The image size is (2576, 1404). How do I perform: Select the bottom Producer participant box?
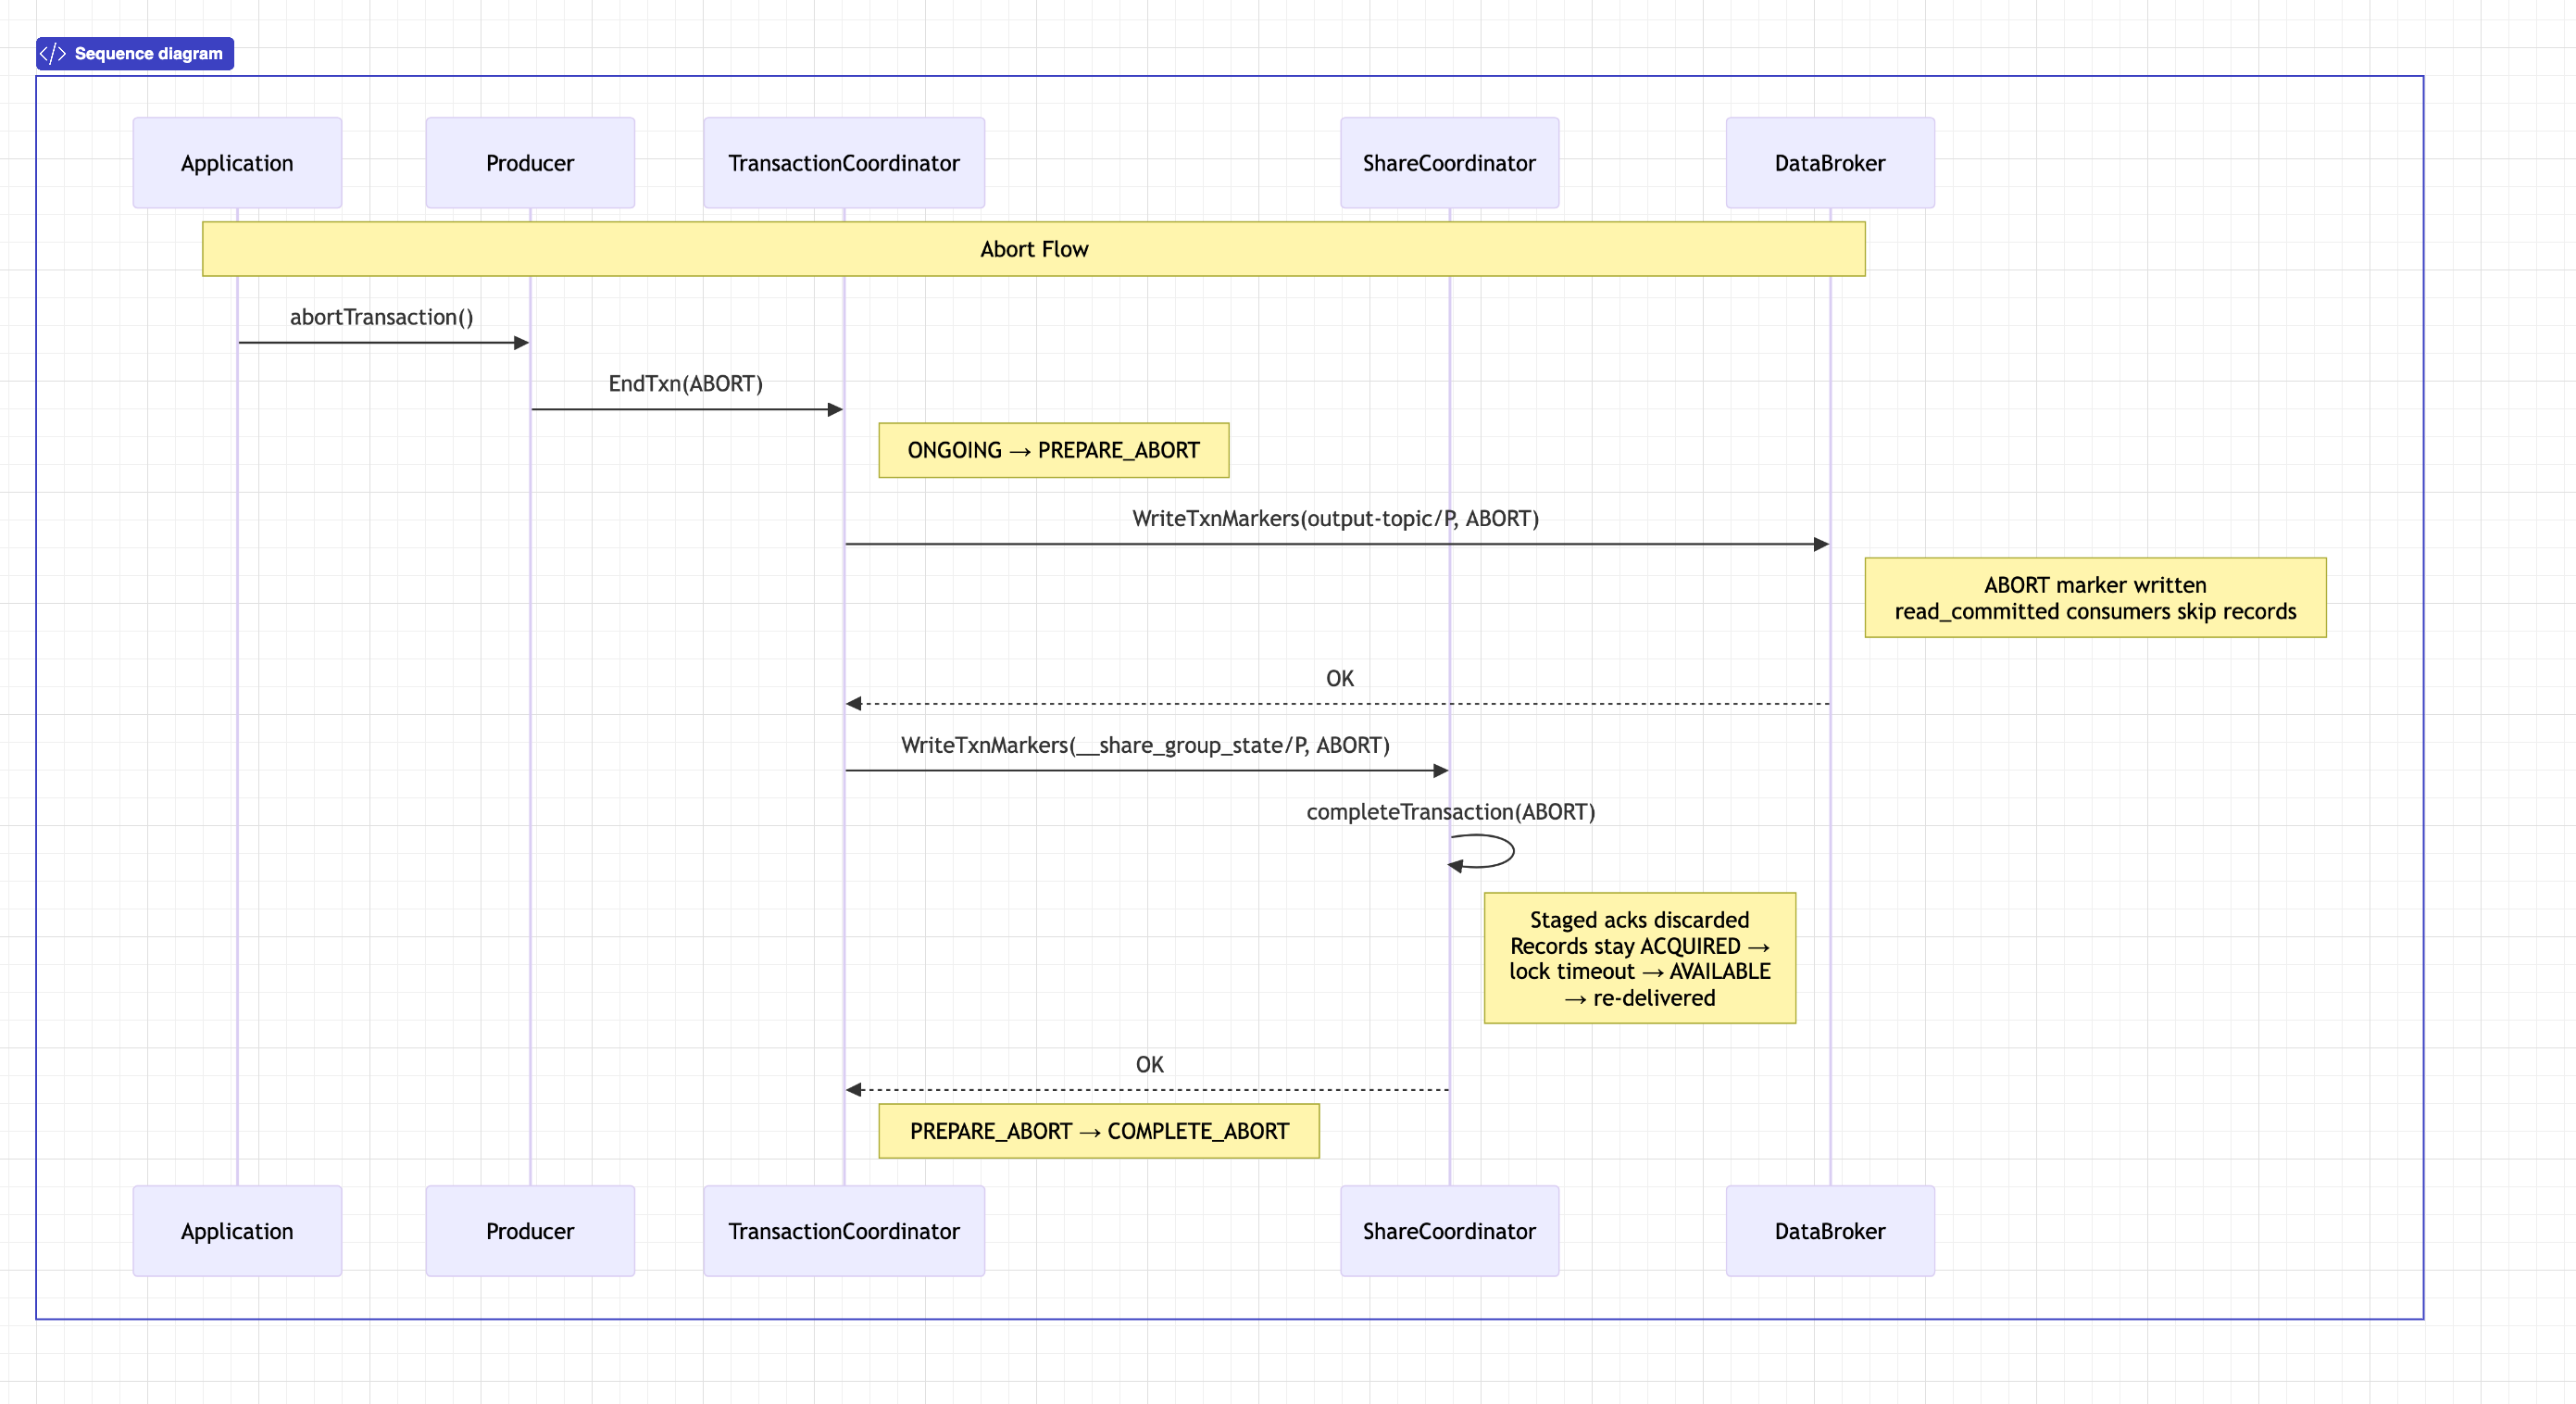pyautogui.click(x=530, y=1231)
